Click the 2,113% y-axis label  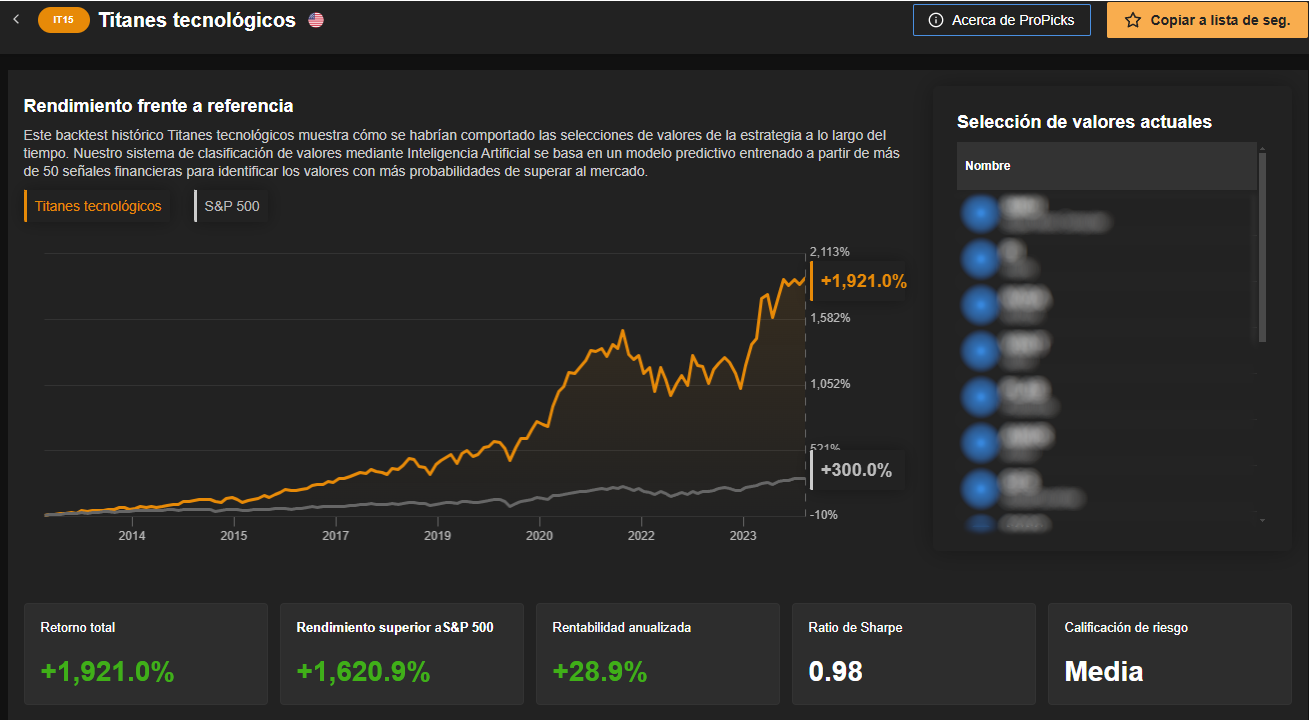click(x=831, y=252)
